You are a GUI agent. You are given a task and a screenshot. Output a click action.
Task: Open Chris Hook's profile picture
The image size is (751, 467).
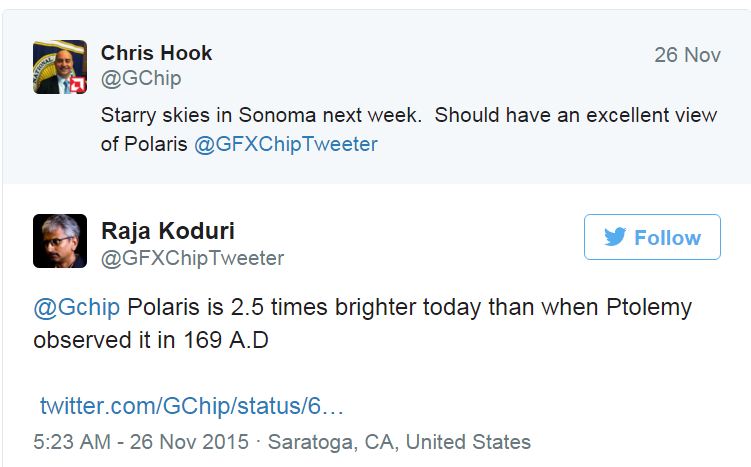[x=60, y=67]
